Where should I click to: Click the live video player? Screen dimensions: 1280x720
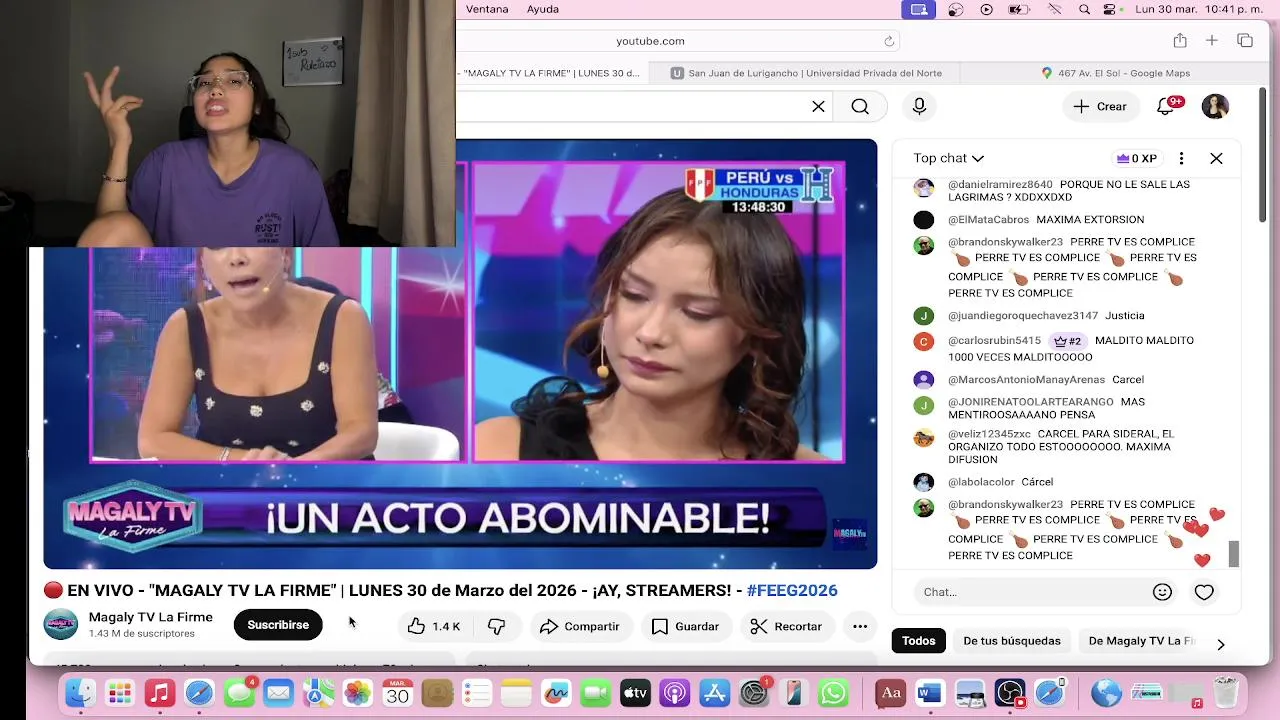click(460, 355)
